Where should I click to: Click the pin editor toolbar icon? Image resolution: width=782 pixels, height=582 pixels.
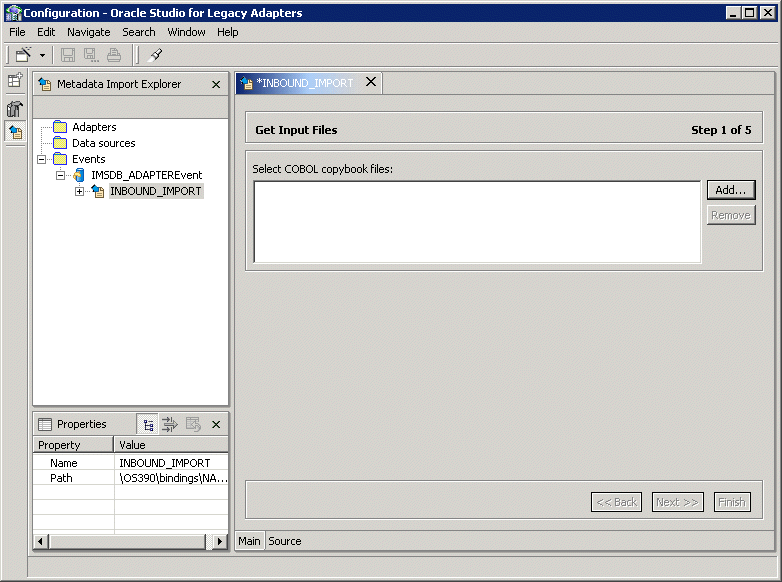[x=156, y=55]
